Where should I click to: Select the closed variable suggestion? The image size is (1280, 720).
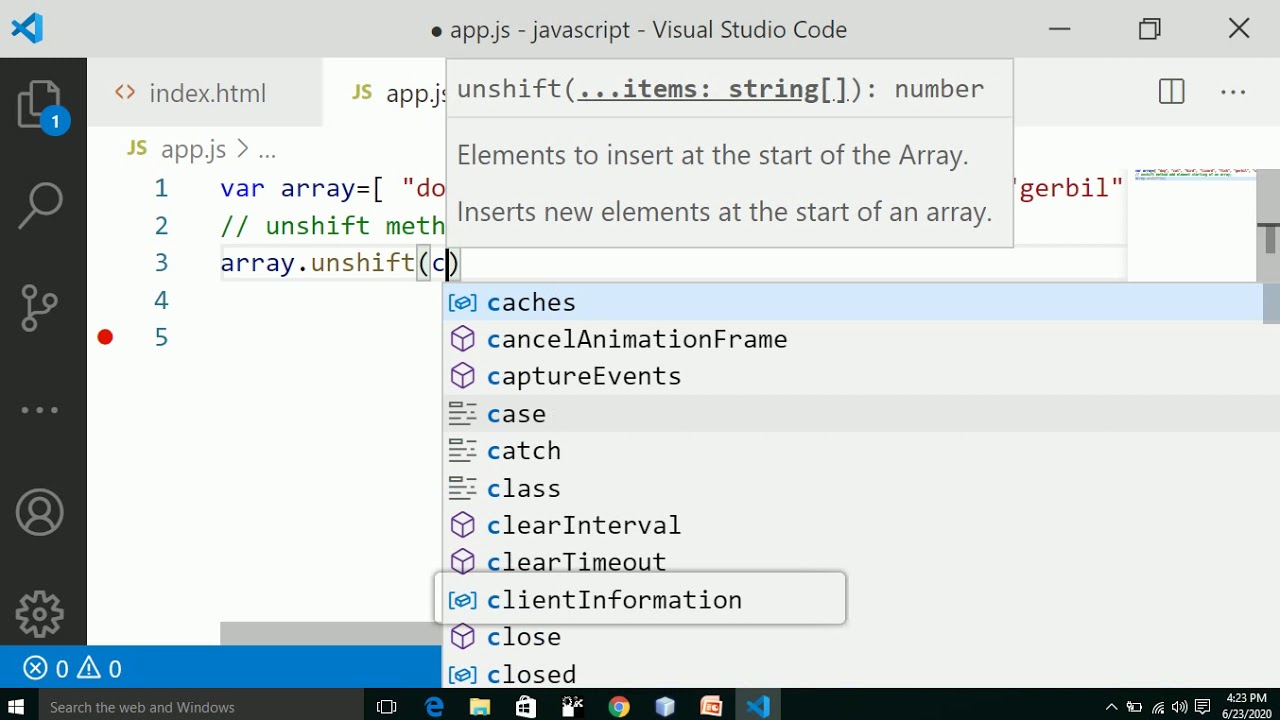(x=852, y=674)
